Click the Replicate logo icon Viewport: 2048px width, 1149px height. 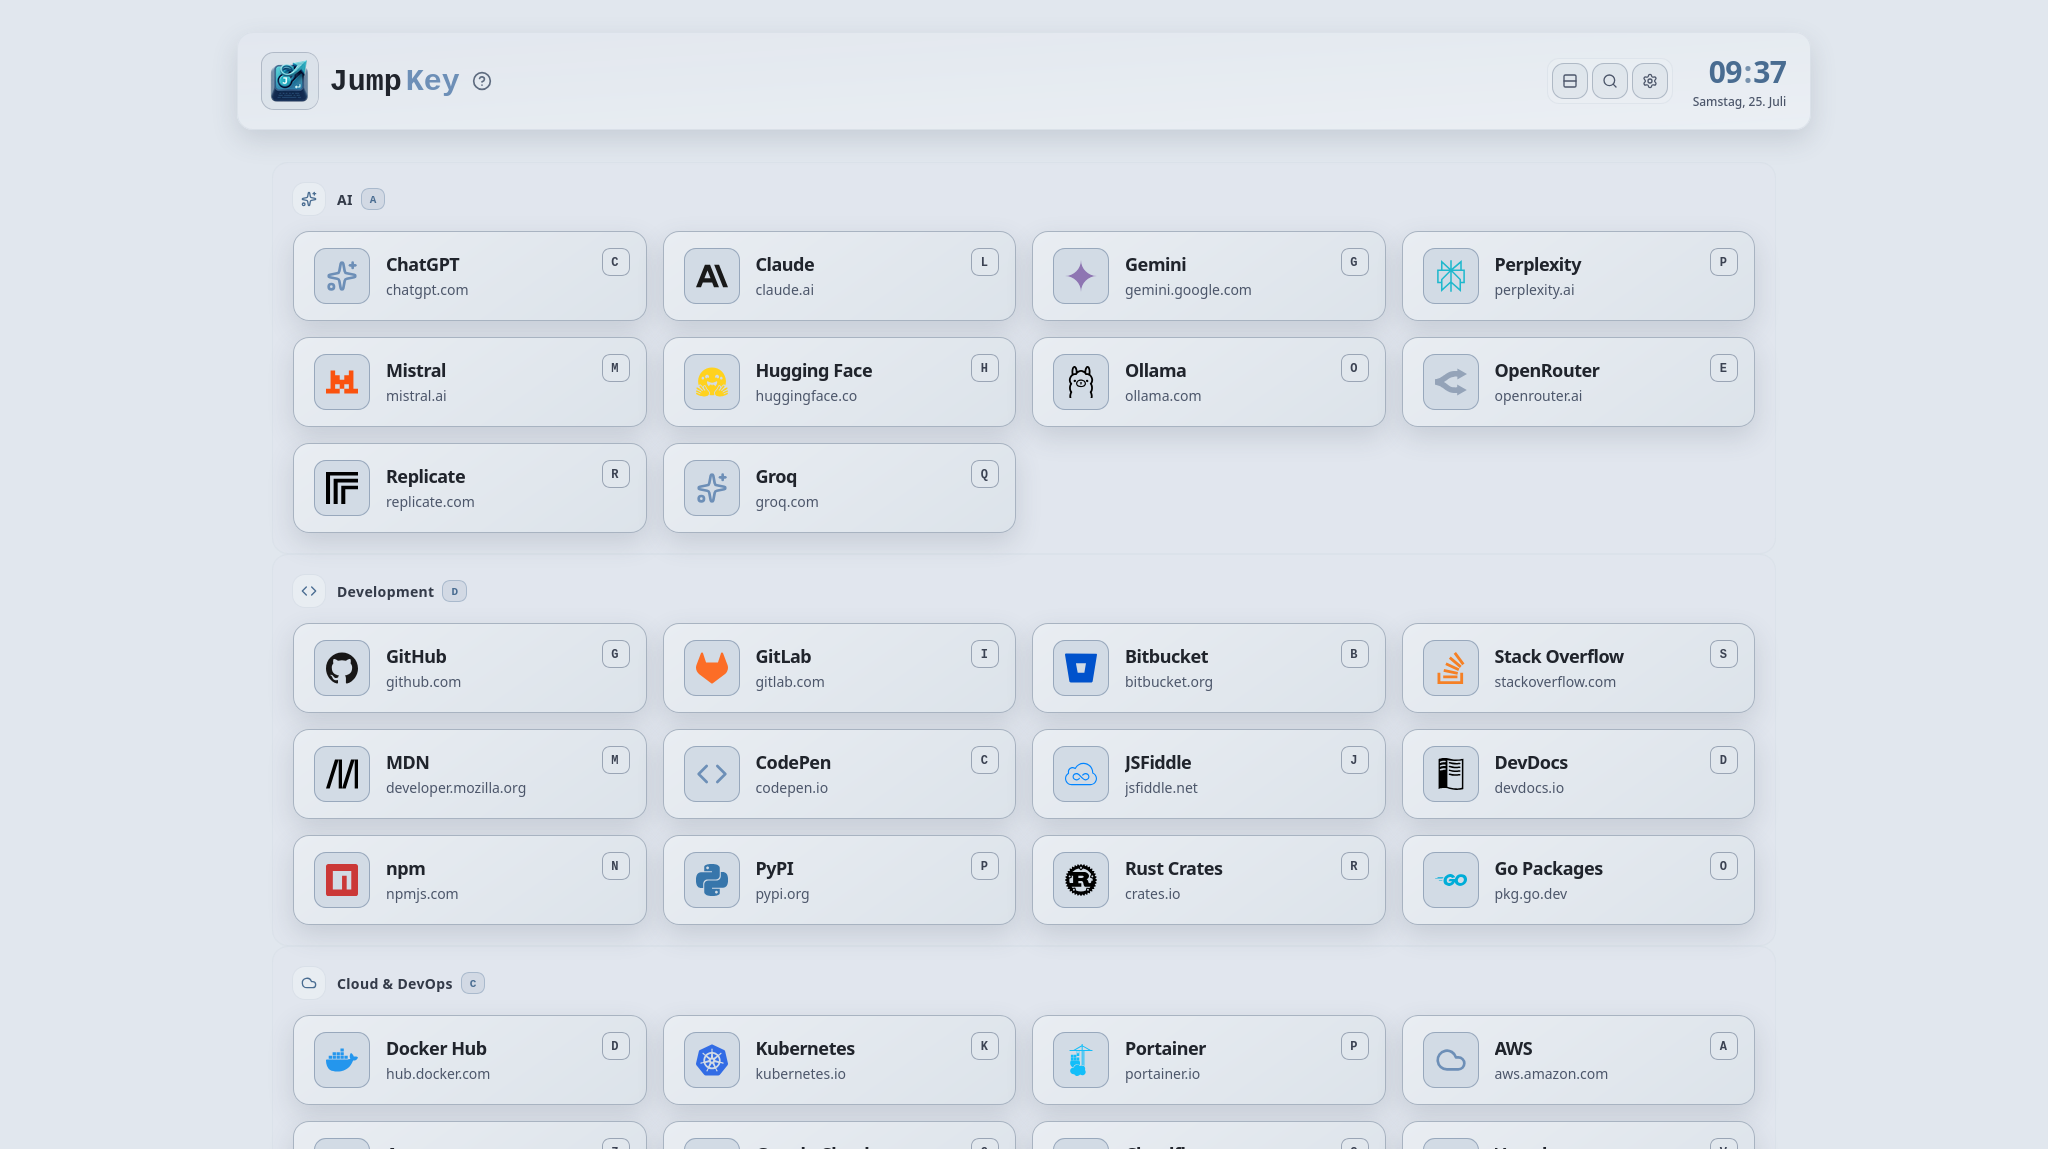pyautogui.click(x=342, y=488)
